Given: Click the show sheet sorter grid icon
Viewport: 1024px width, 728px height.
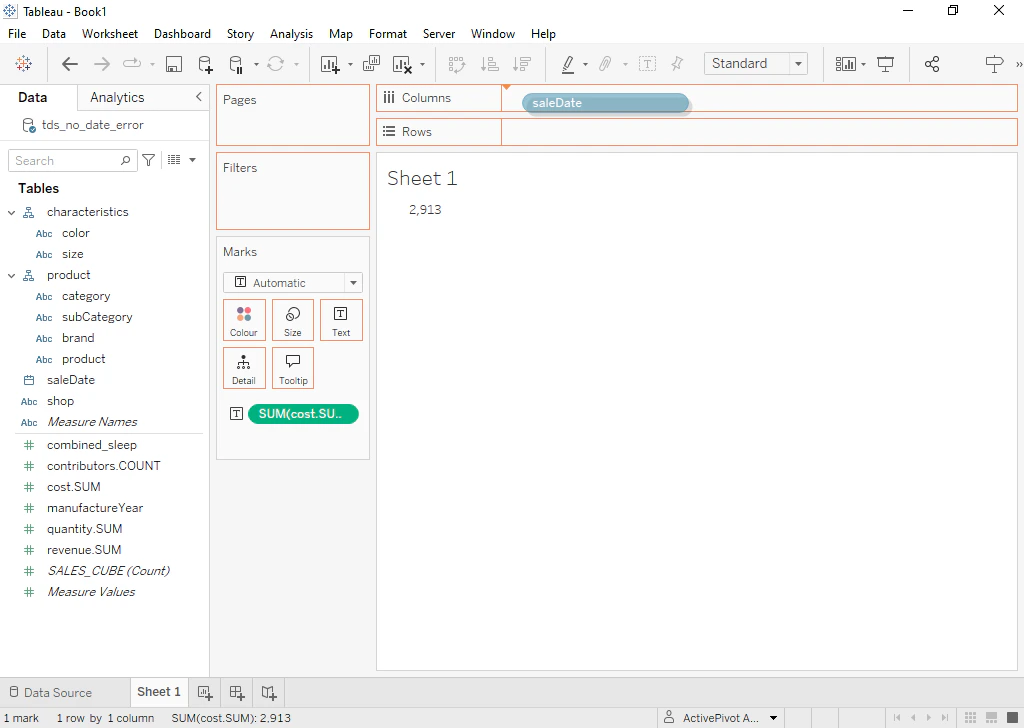Looking at the screenshot, I should point(970,718).
